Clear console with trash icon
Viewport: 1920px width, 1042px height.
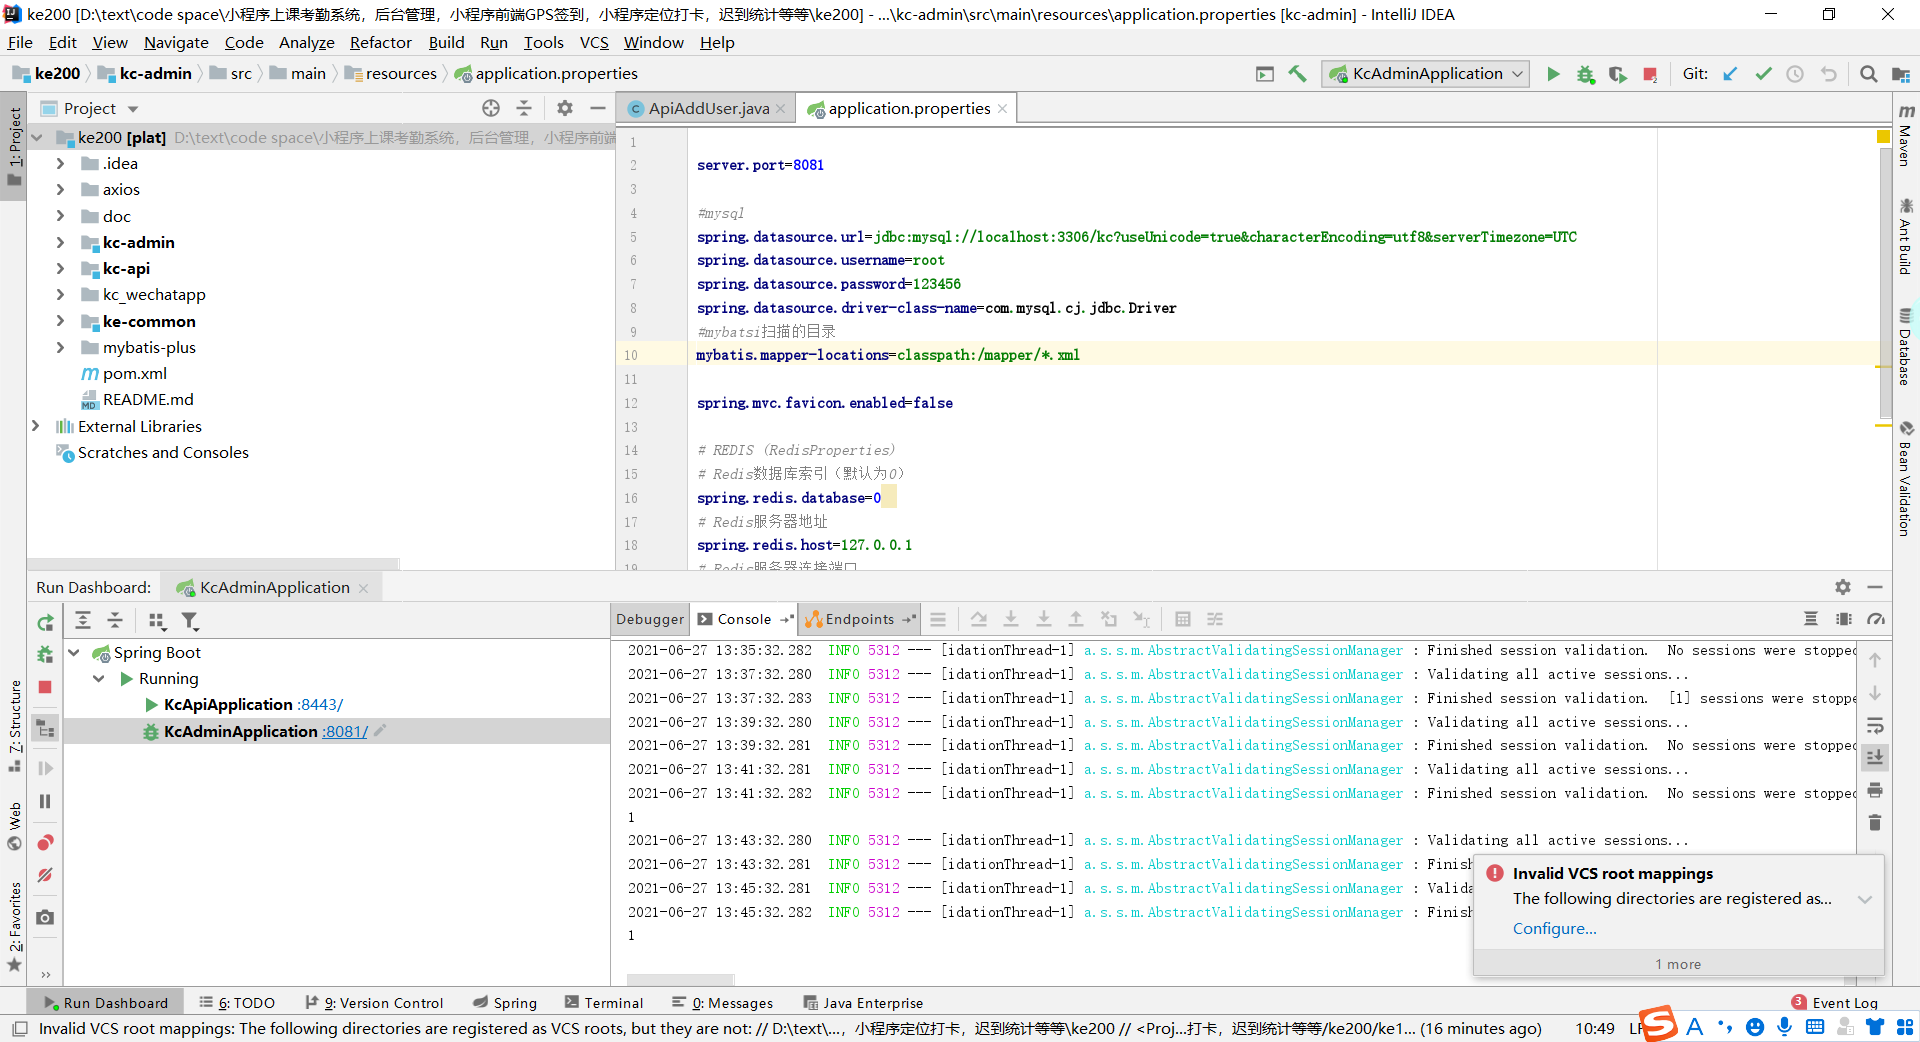[1875, 822]
